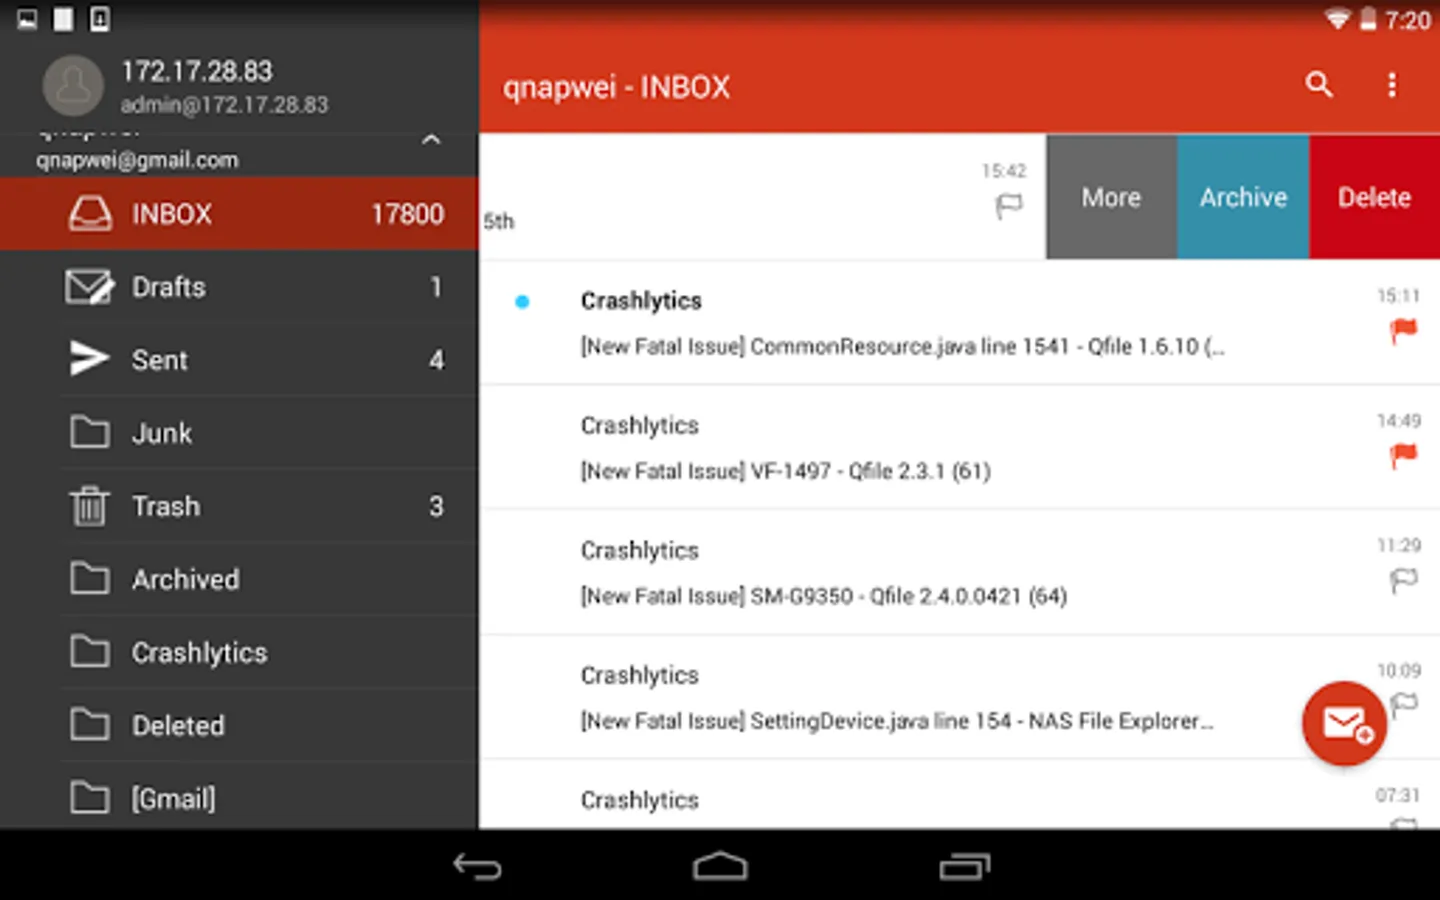
Task: Open the Deleted folder
Action: [239, 725]
